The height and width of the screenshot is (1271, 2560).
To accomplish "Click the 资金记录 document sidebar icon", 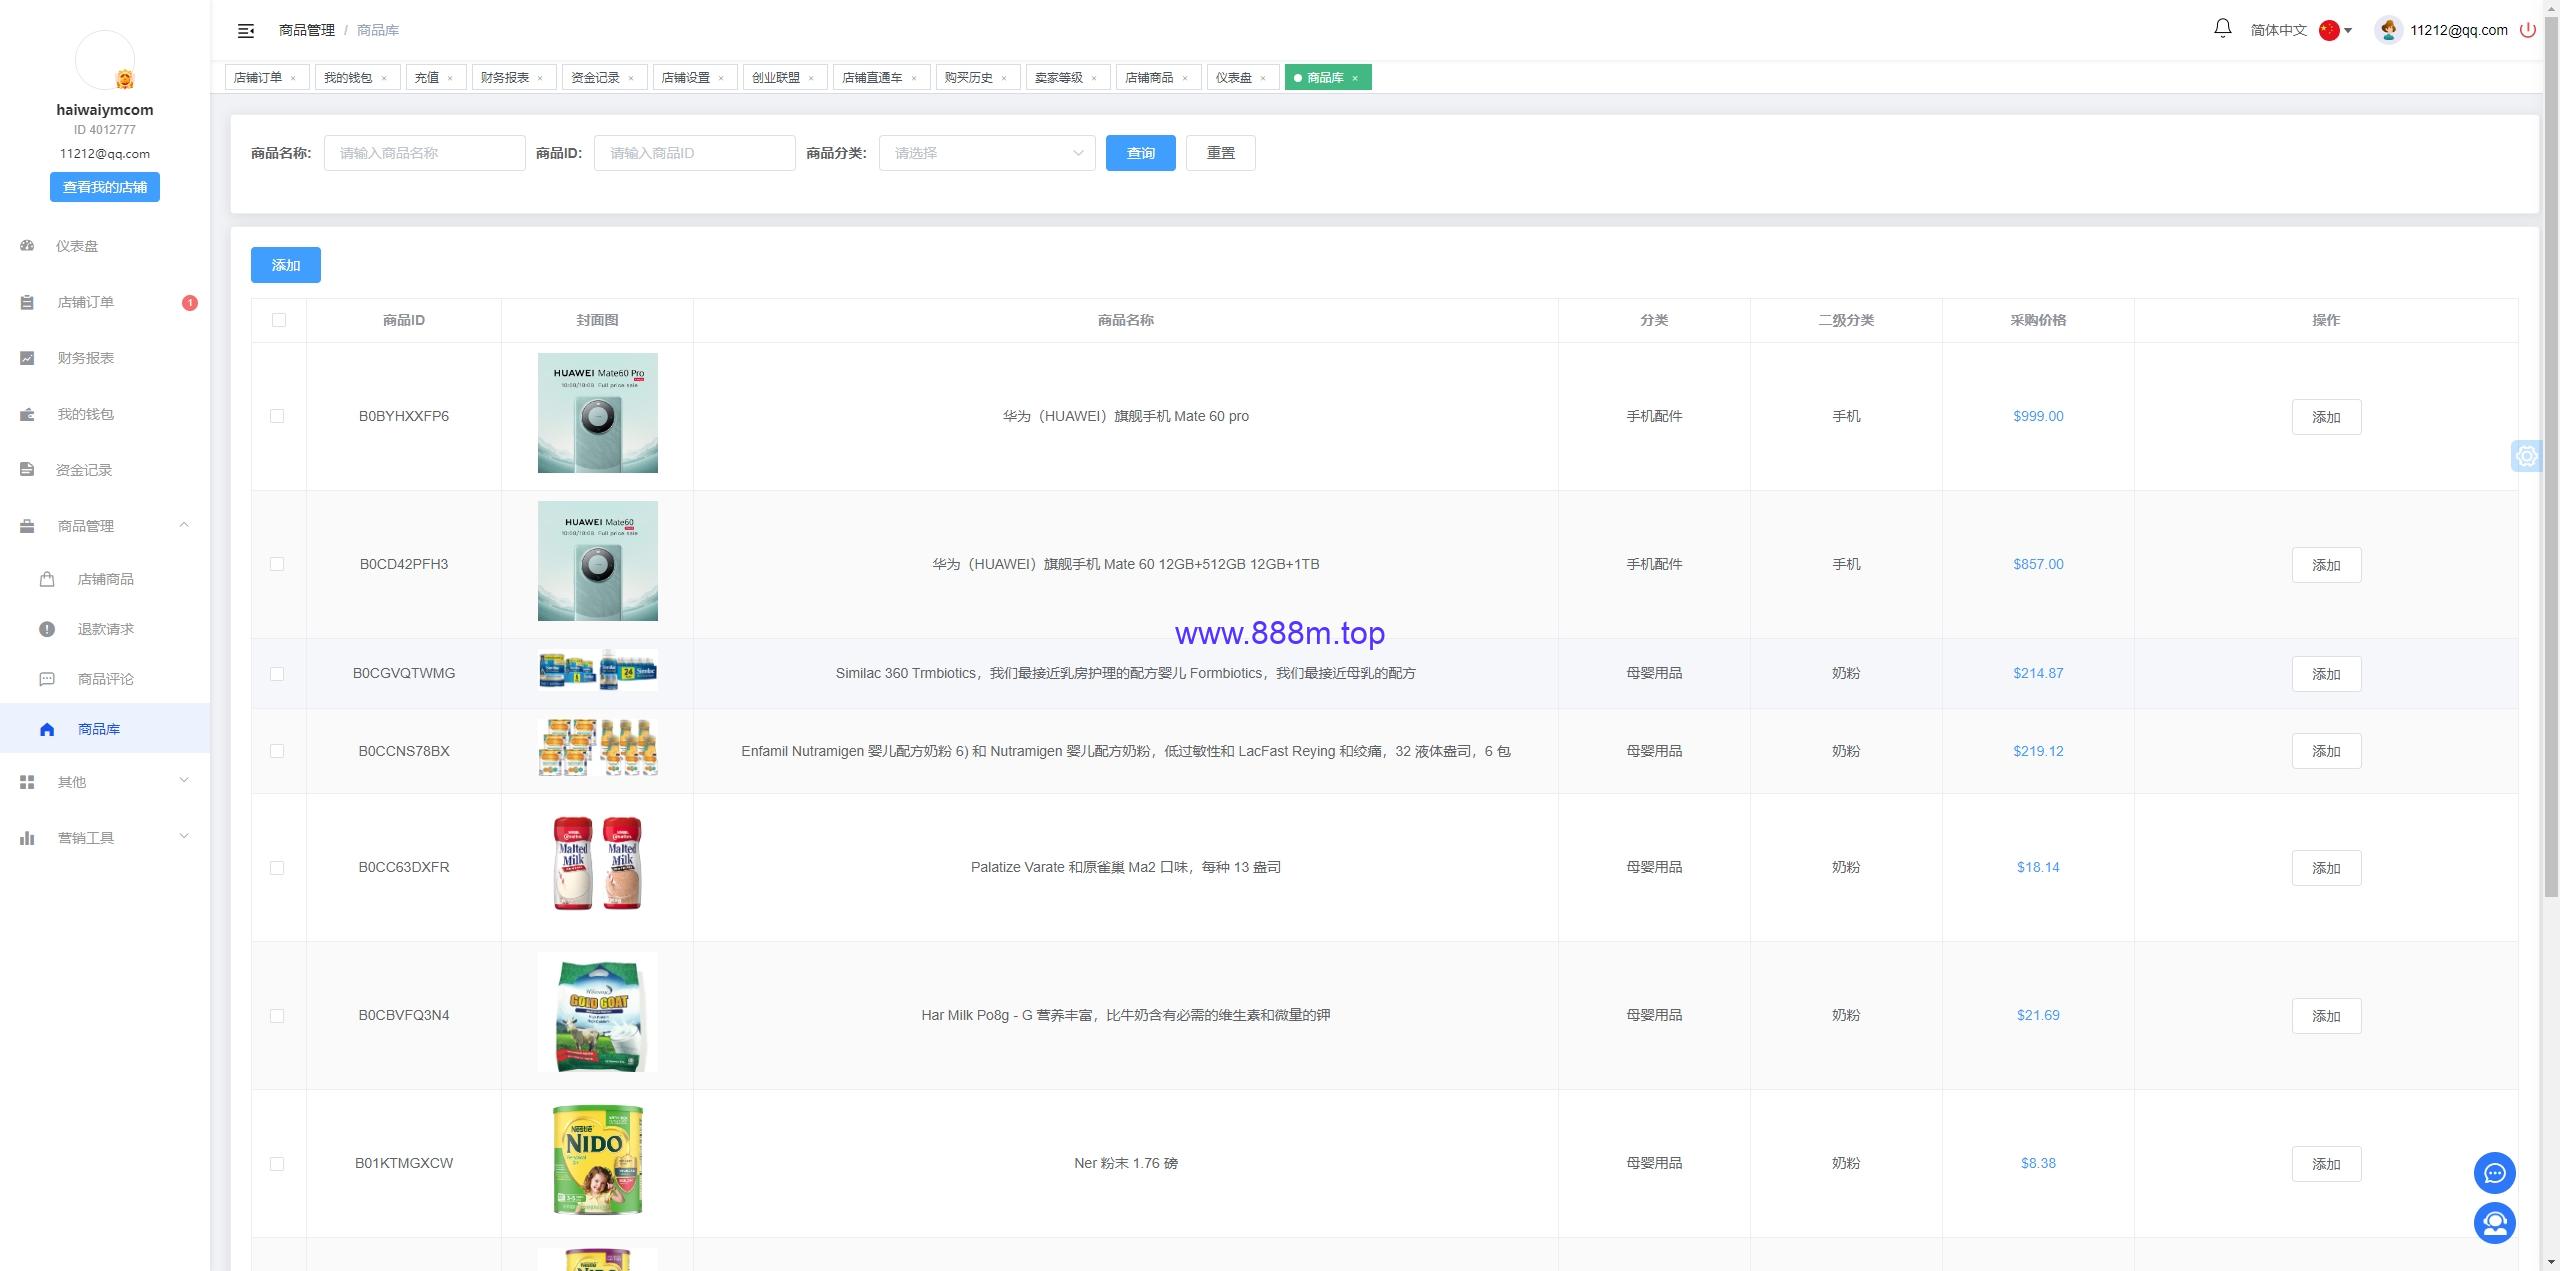I will [27, 470].
